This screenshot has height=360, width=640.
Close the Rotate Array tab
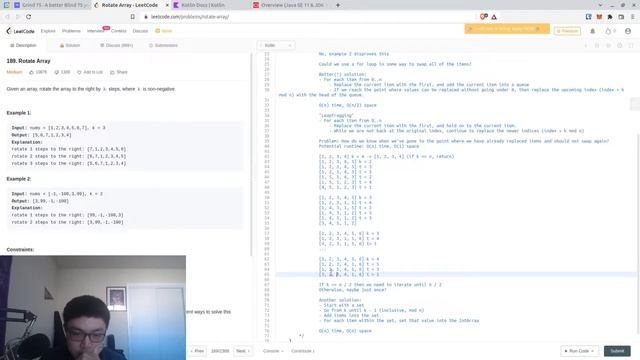(167, 5)
